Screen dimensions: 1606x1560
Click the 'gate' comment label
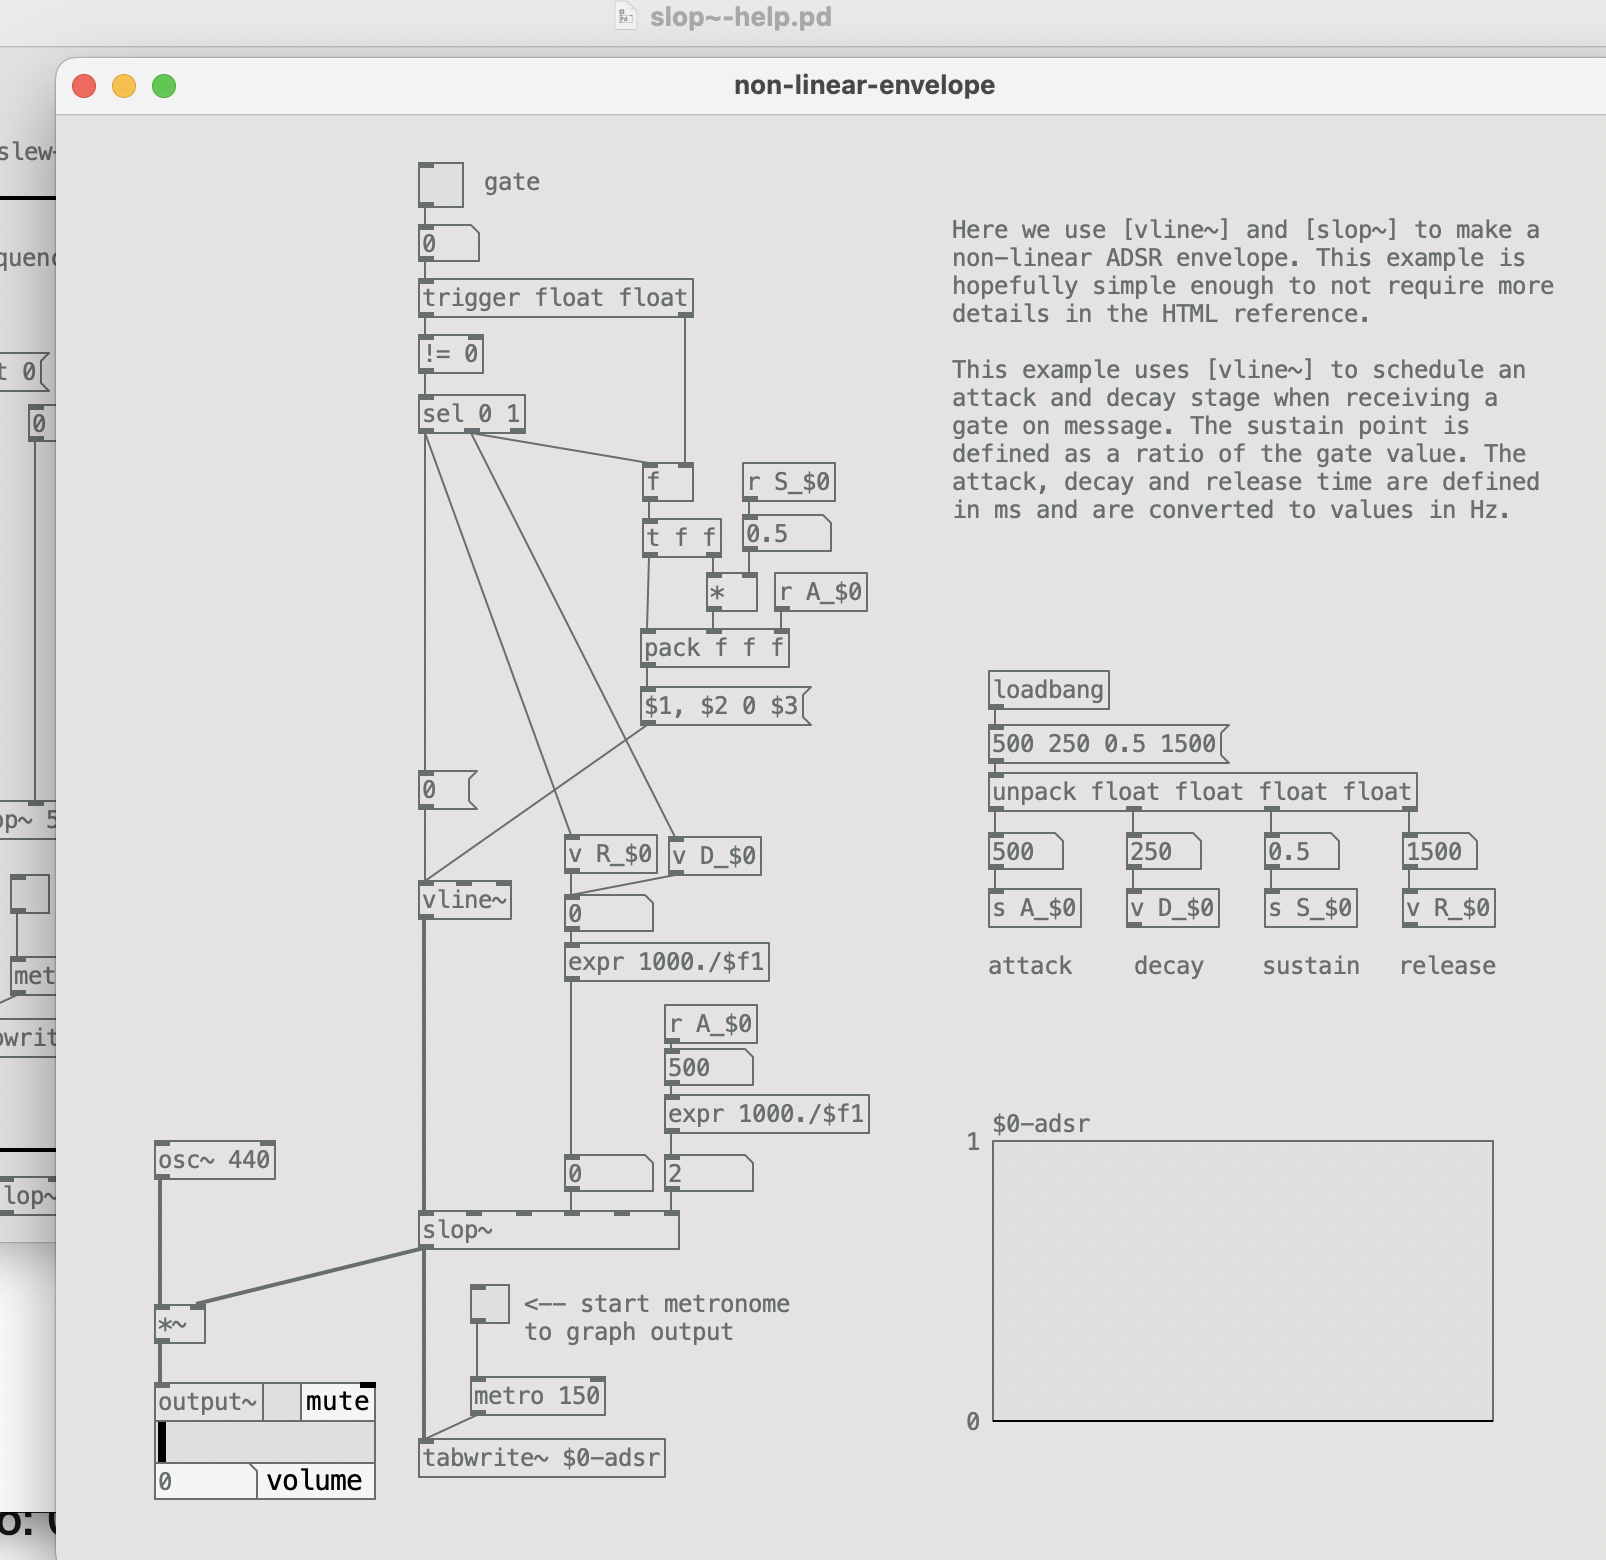point(512,182)
